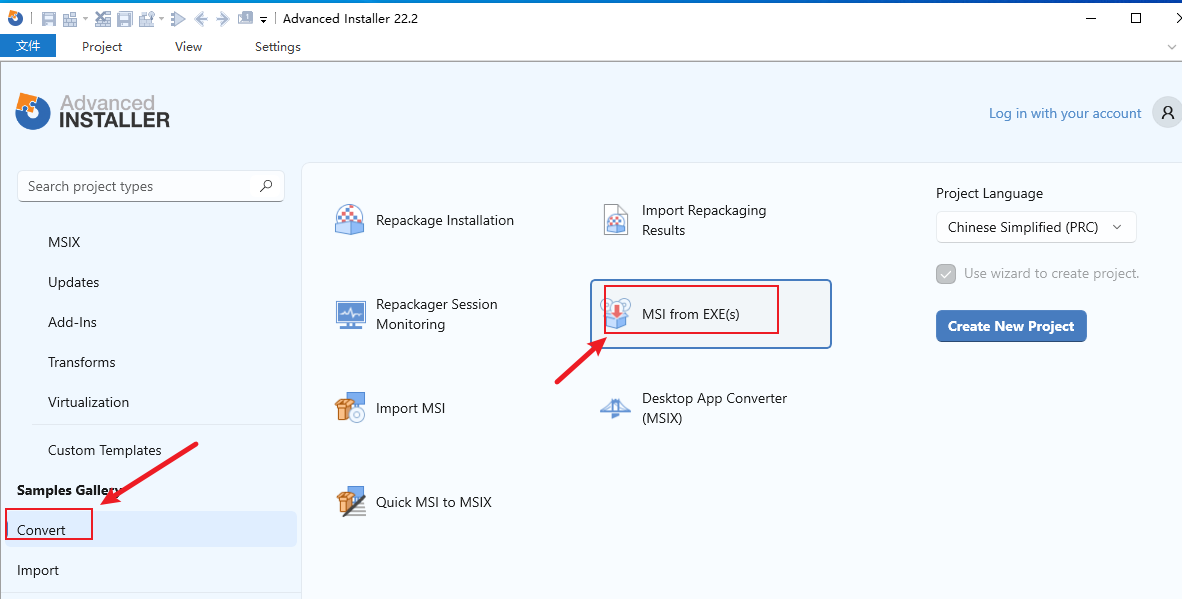Click the Save floppy-disk icon in quick access toolbar
The image size is (1182, 599).
[x=49, y=19]
